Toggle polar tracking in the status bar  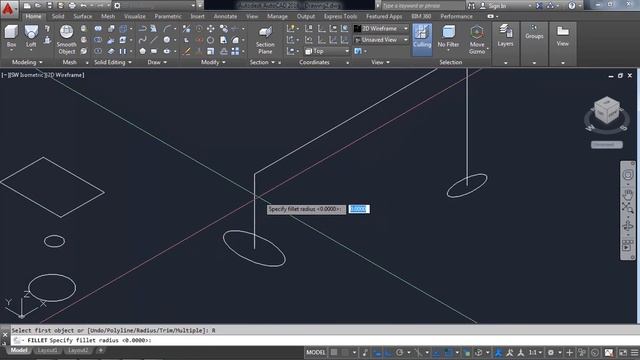tap(399, 352)
